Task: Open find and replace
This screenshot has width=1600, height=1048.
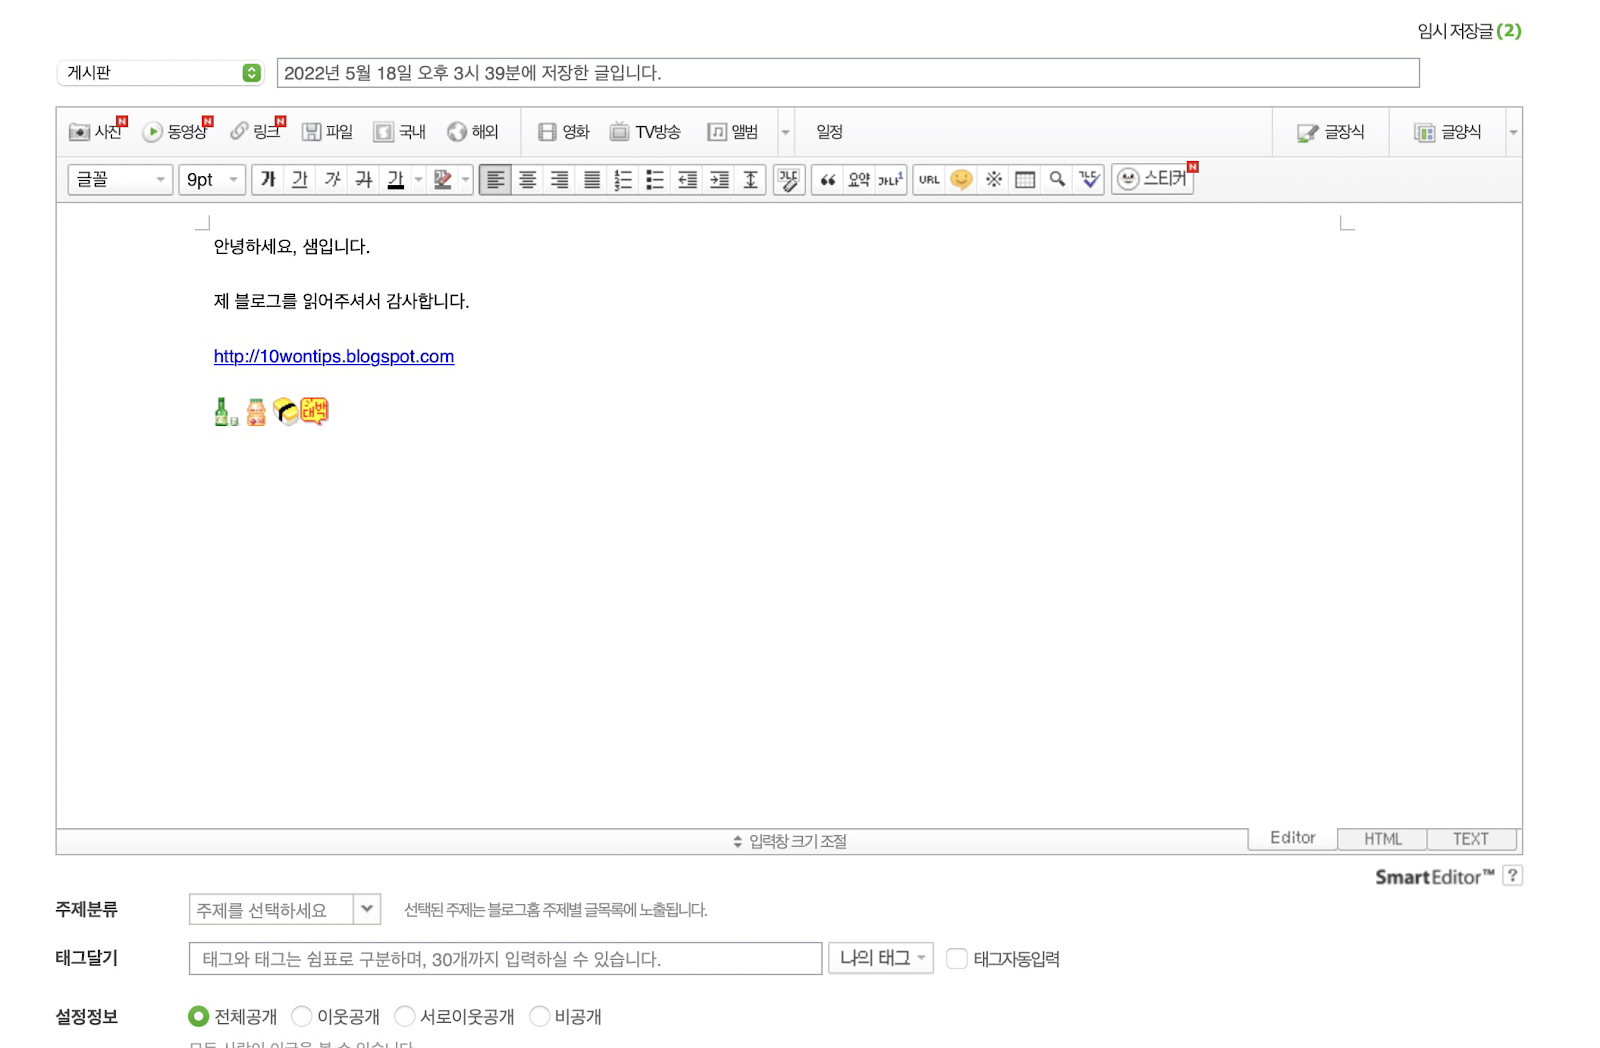Action: point(1057,180)
